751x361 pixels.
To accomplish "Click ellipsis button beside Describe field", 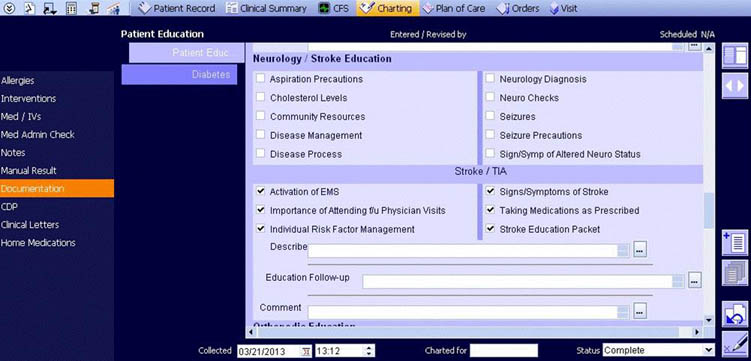I will [x=640, y=249].
